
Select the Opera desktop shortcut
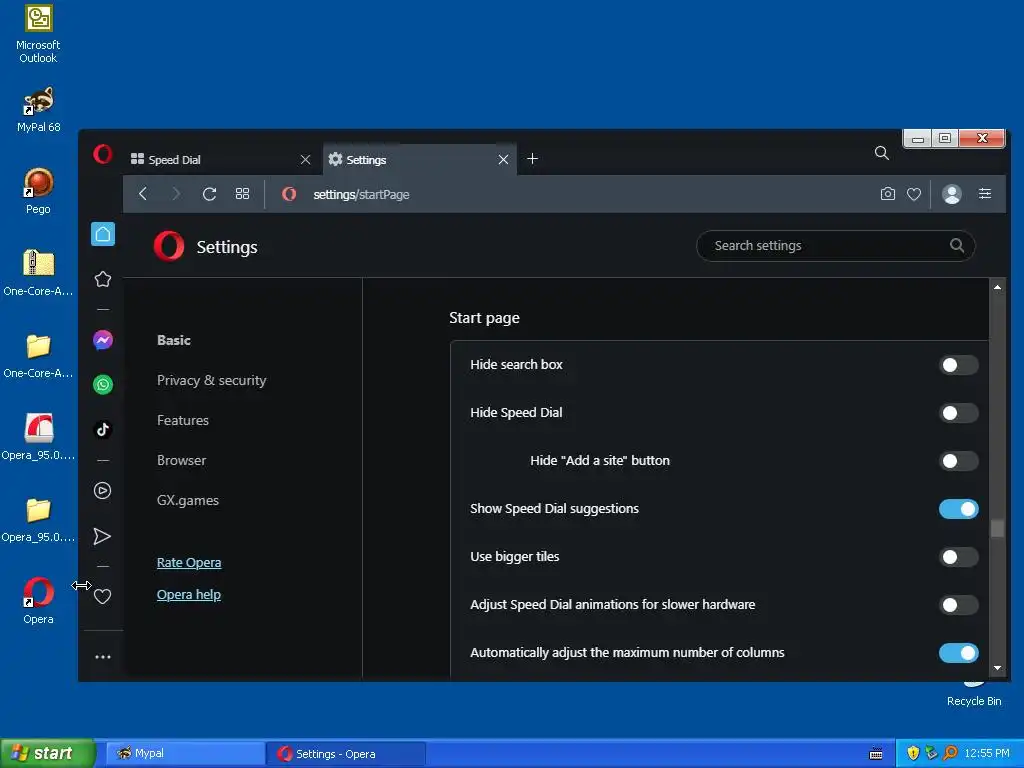38,600
